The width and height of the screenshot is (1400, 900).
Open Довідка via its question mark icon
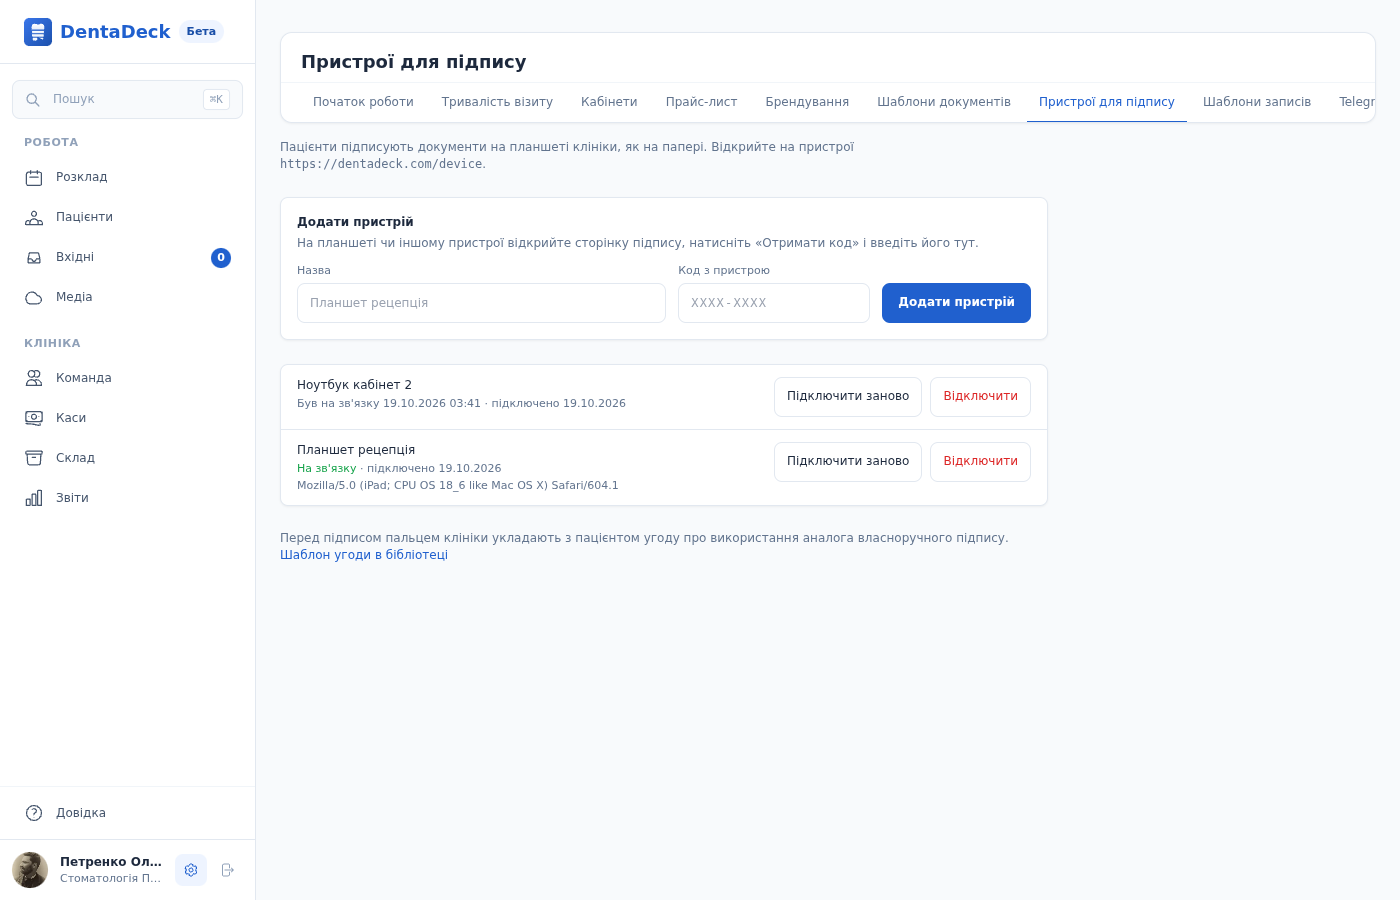(34, 813)
